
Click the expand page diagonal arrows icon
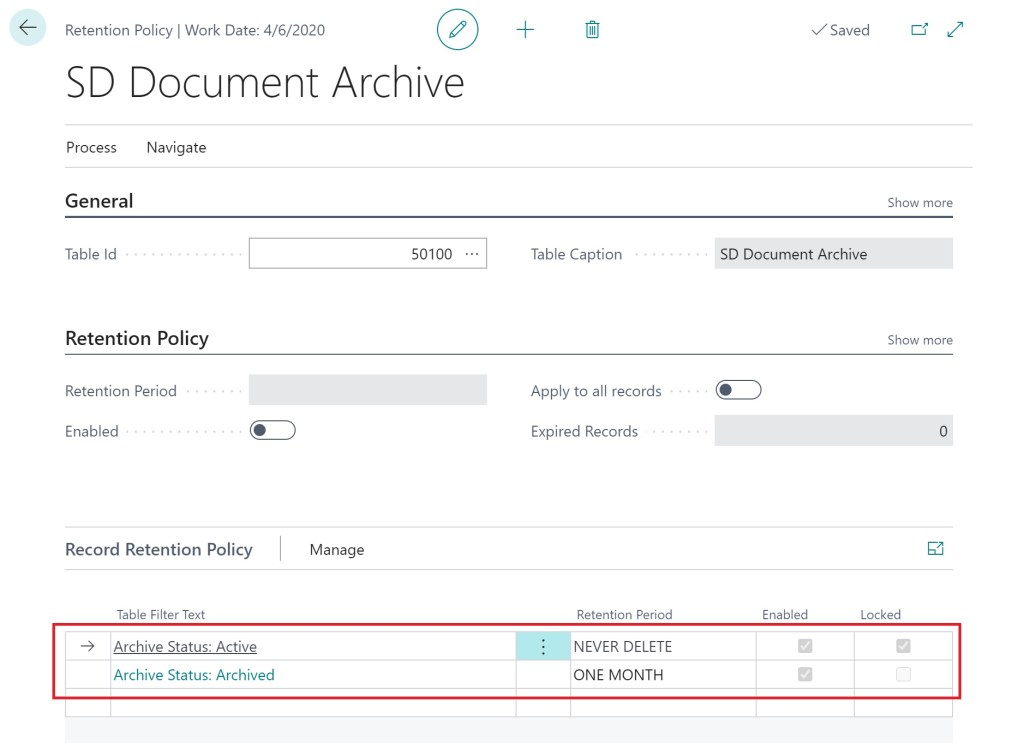pyautogui.click(x=955, y=30)
